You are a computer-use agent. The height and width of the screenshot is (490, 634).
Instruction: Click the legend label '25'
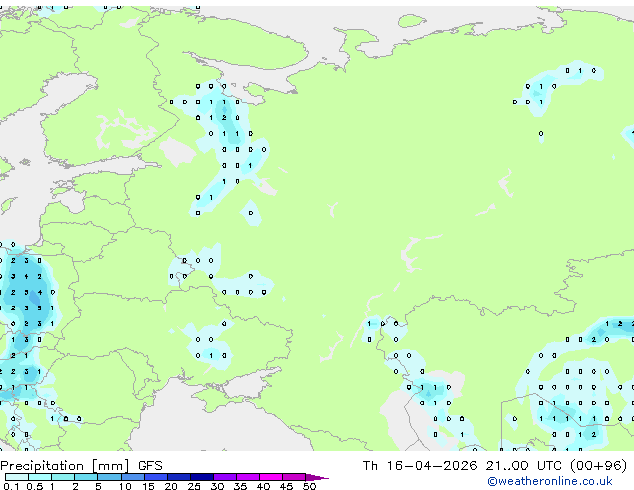[194, 486]
